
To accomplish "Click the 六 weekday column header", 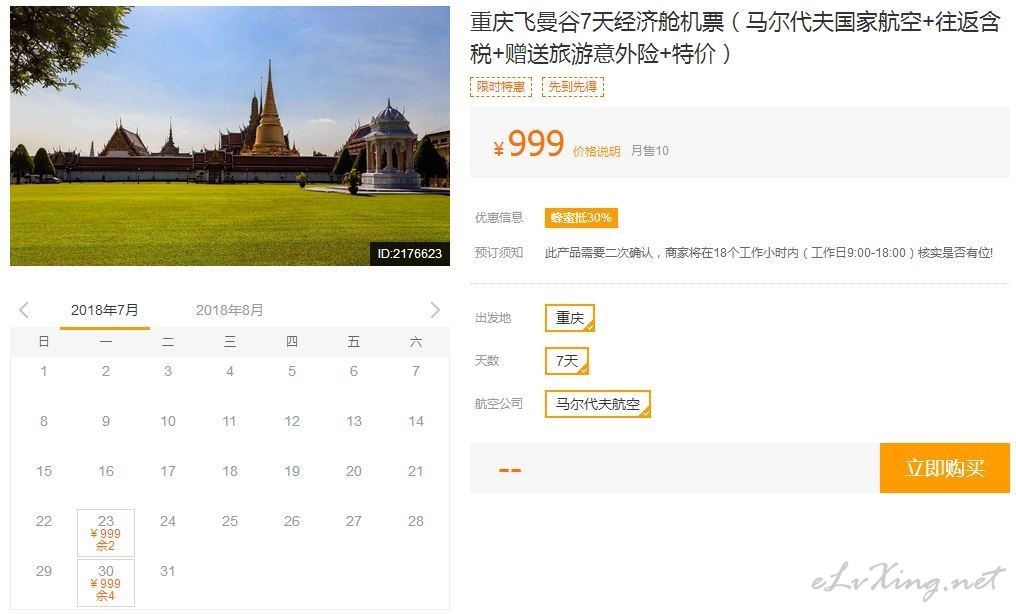I will pyautogui.click(x=416, y=341).
